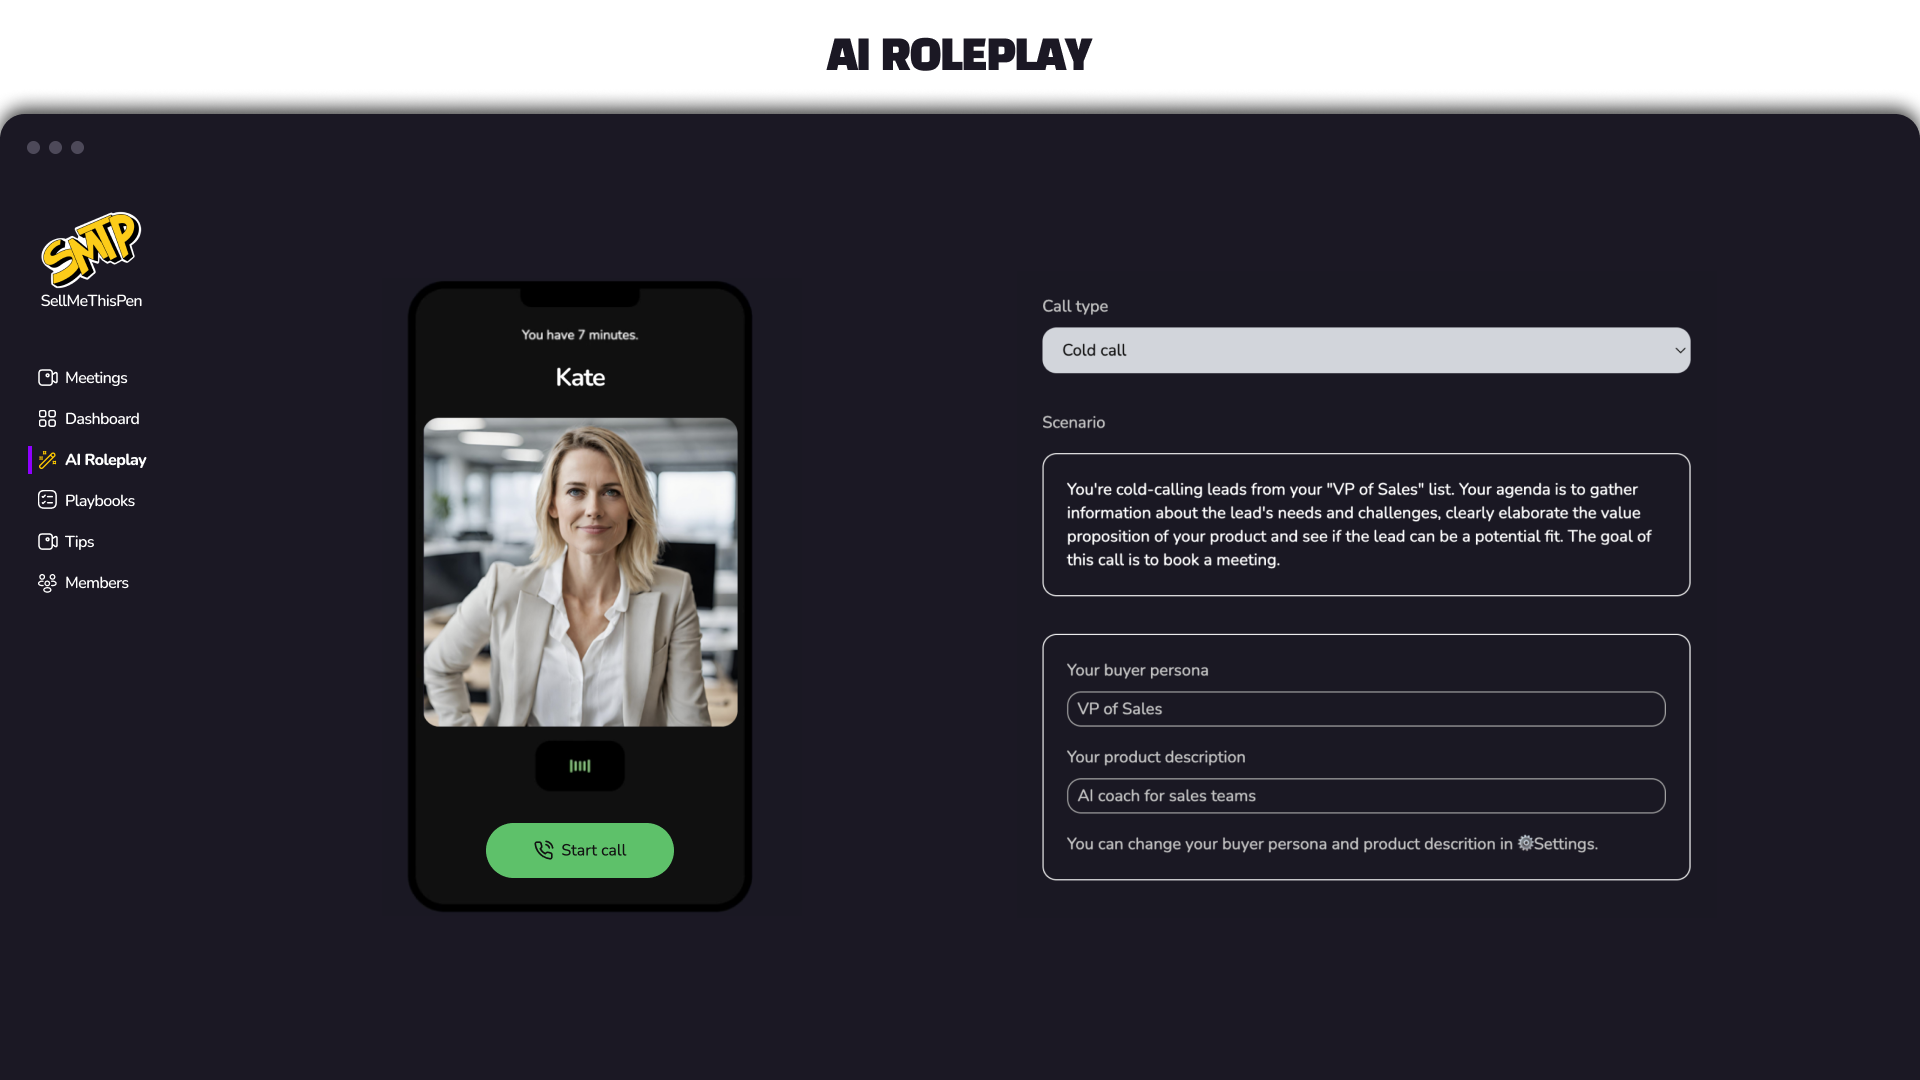Click Kate's profile photo thumbnail

click(580, 572)
